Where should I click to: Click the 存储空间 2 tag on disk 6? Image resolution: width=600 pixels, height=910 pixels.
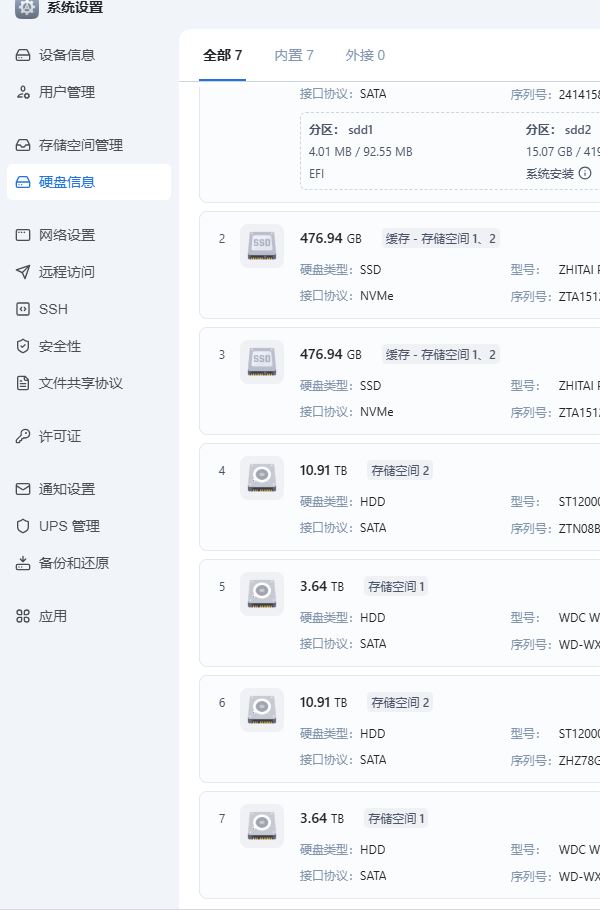pos(400,703)
